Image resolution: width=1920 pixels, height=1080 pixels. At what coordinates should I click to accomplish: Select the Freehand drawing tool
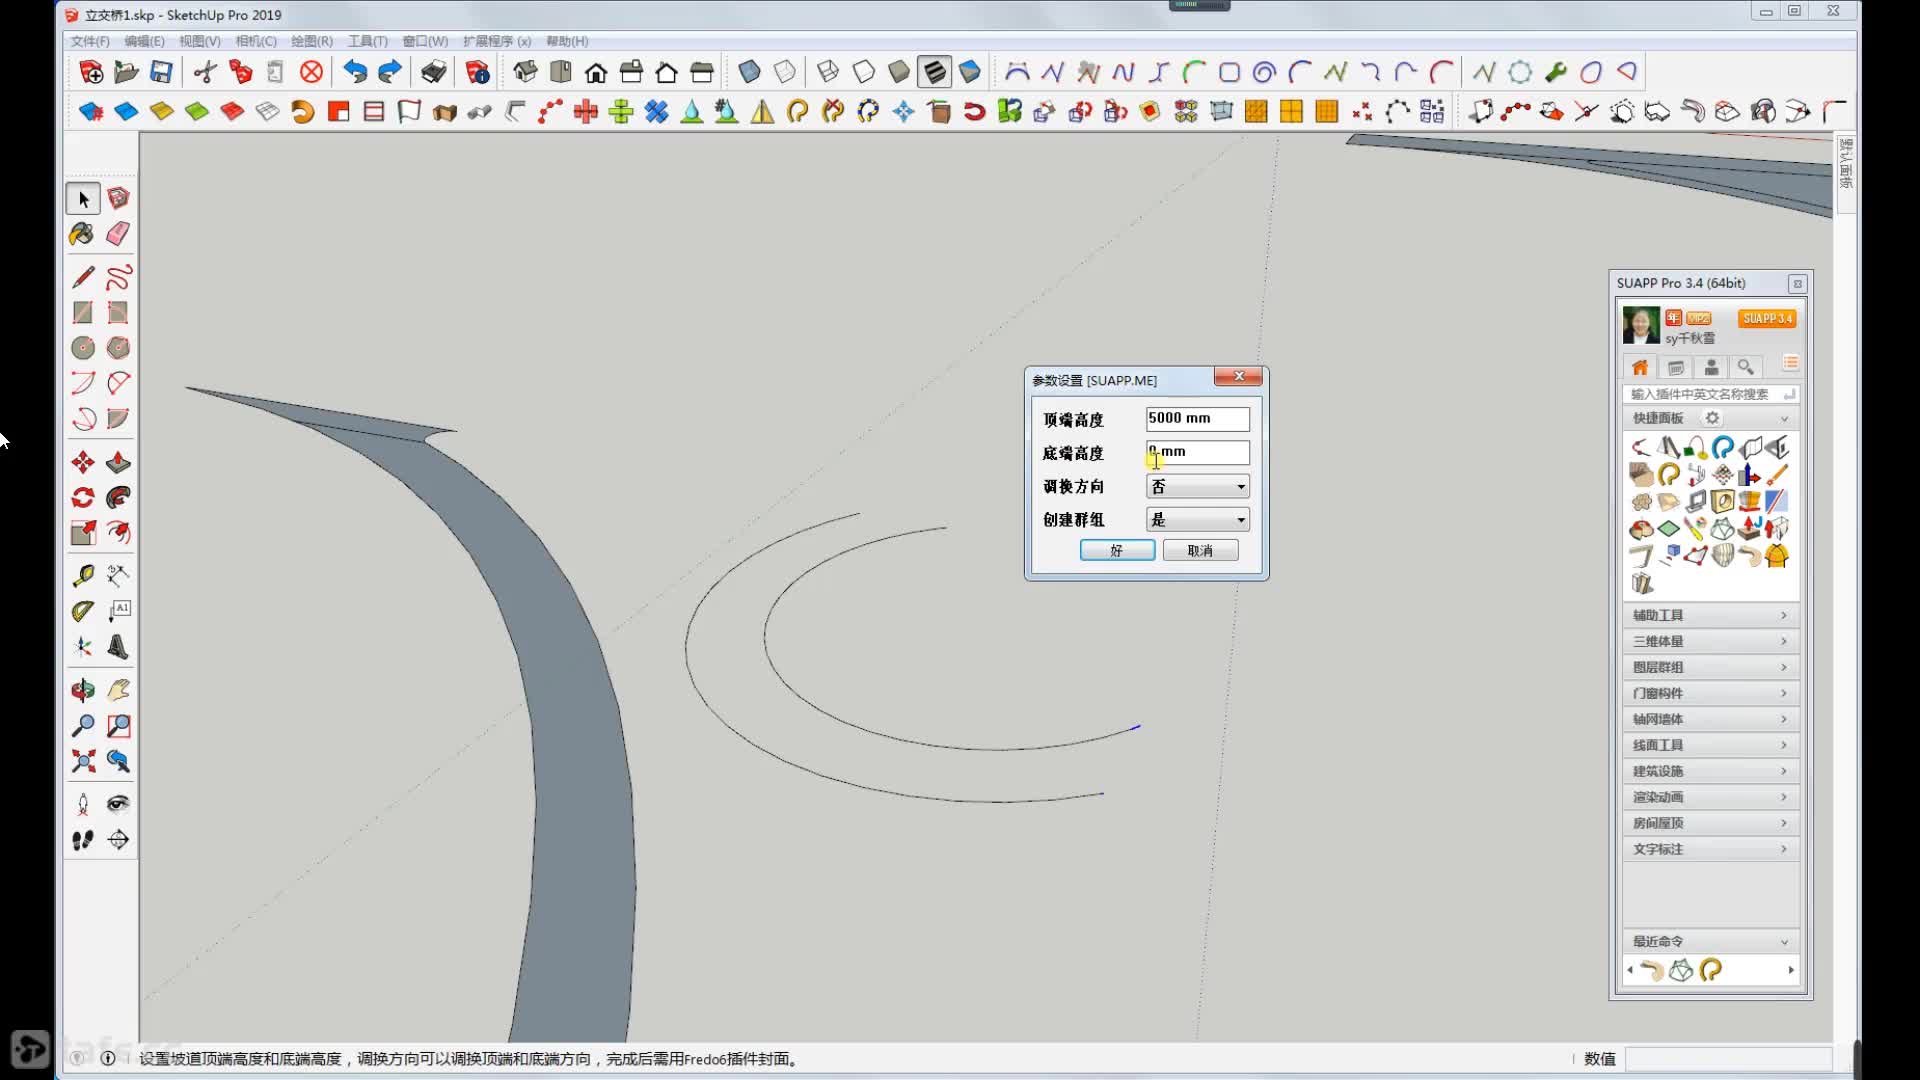(118, 277)
